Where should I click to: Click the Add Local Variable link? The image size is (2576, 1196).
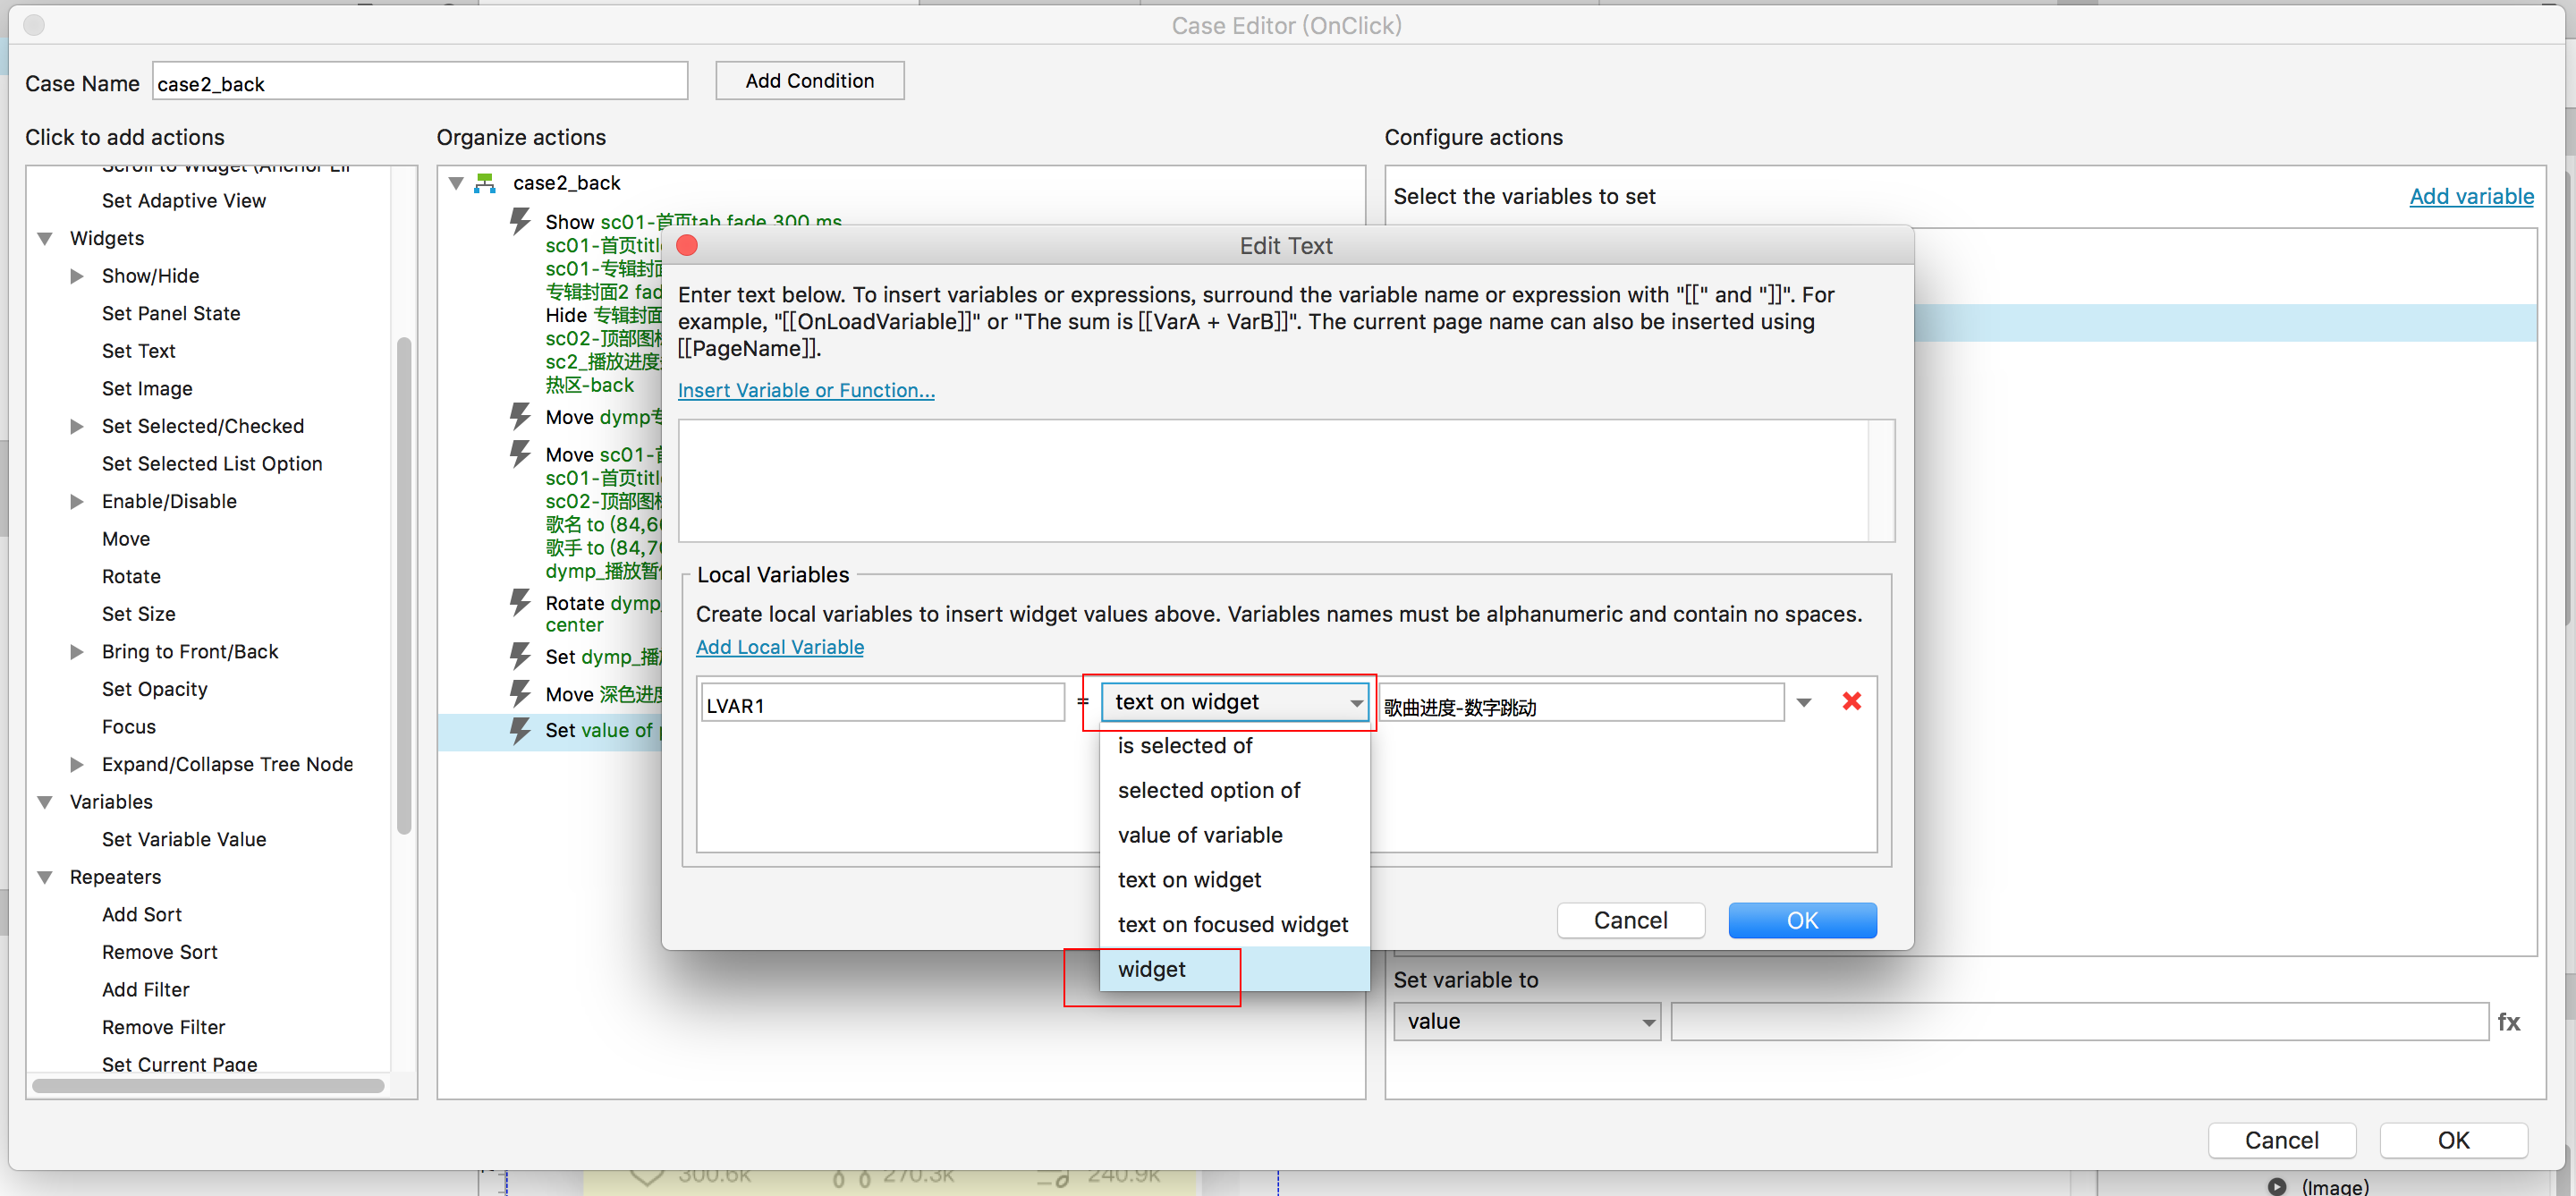point(779,647)
